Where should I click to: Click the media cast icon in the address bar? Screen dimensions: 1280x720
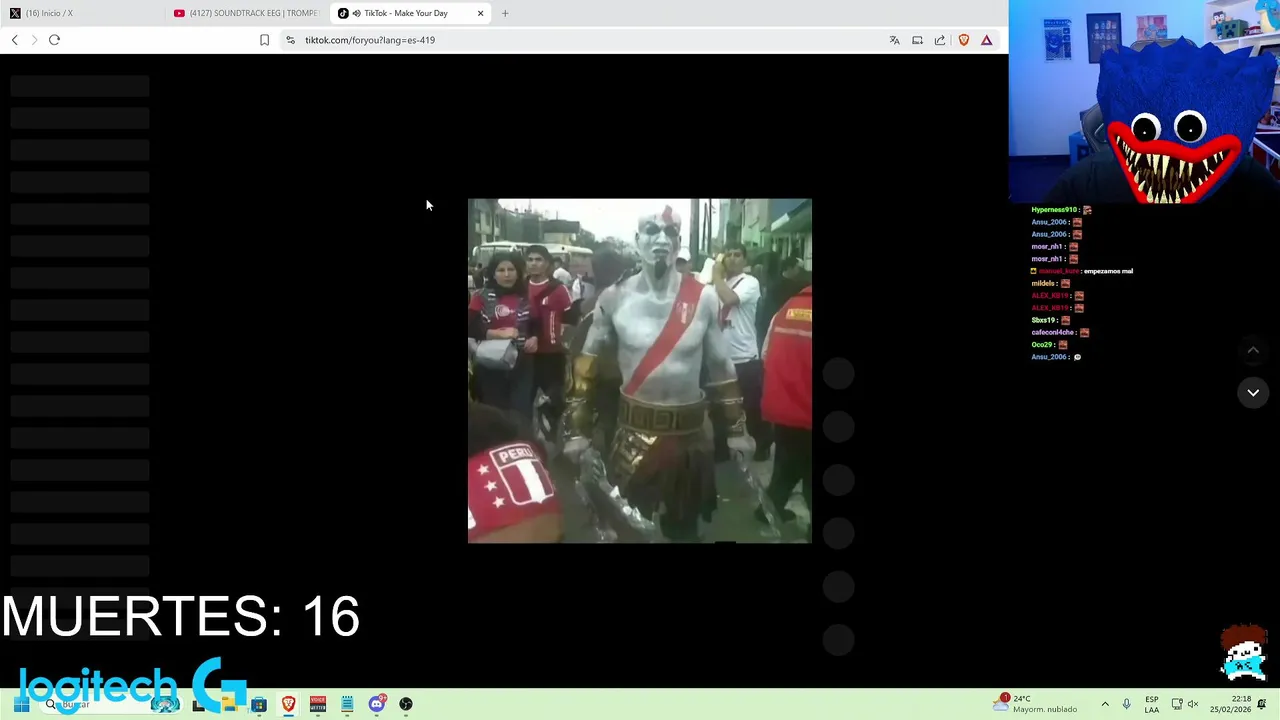(917, 40)
